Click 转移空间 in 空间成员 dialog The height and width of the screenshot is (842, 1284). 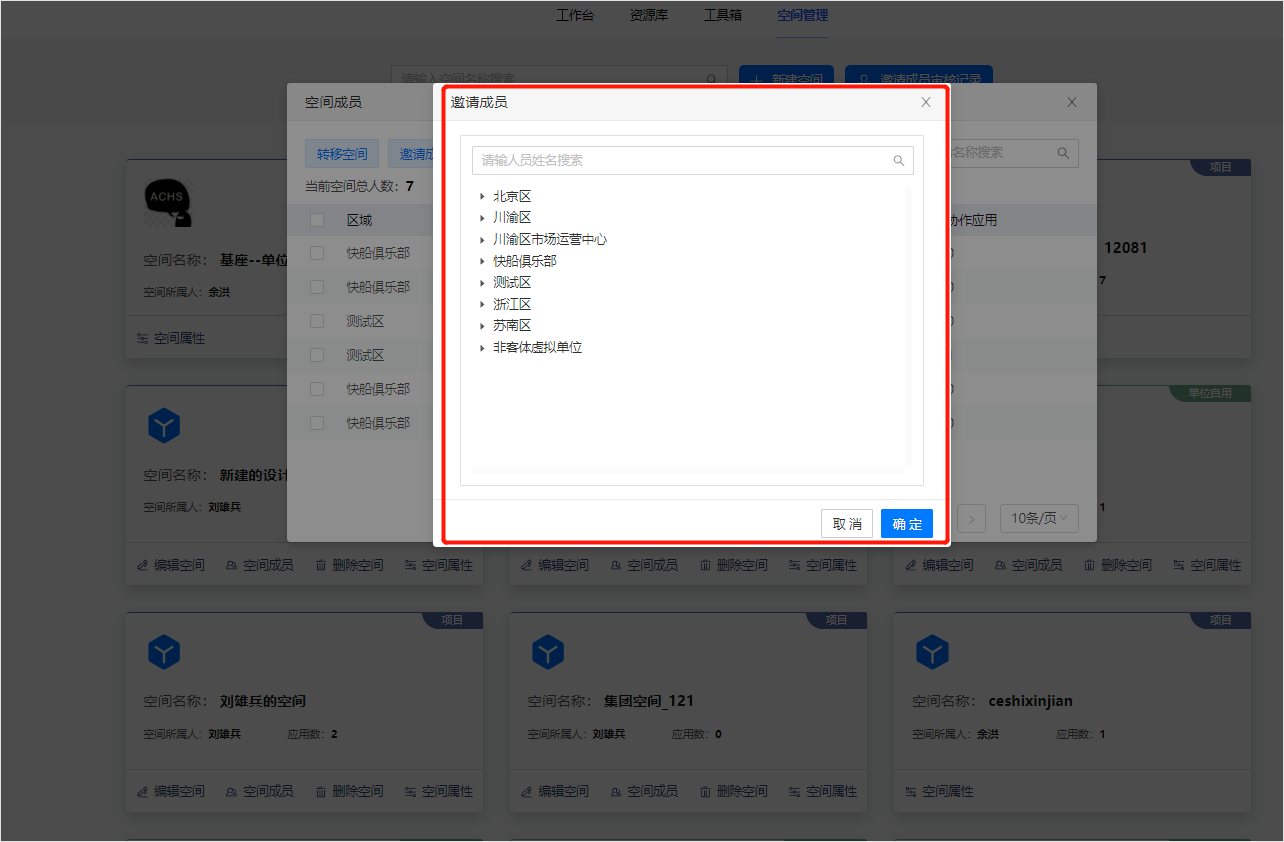coord(342,154)
